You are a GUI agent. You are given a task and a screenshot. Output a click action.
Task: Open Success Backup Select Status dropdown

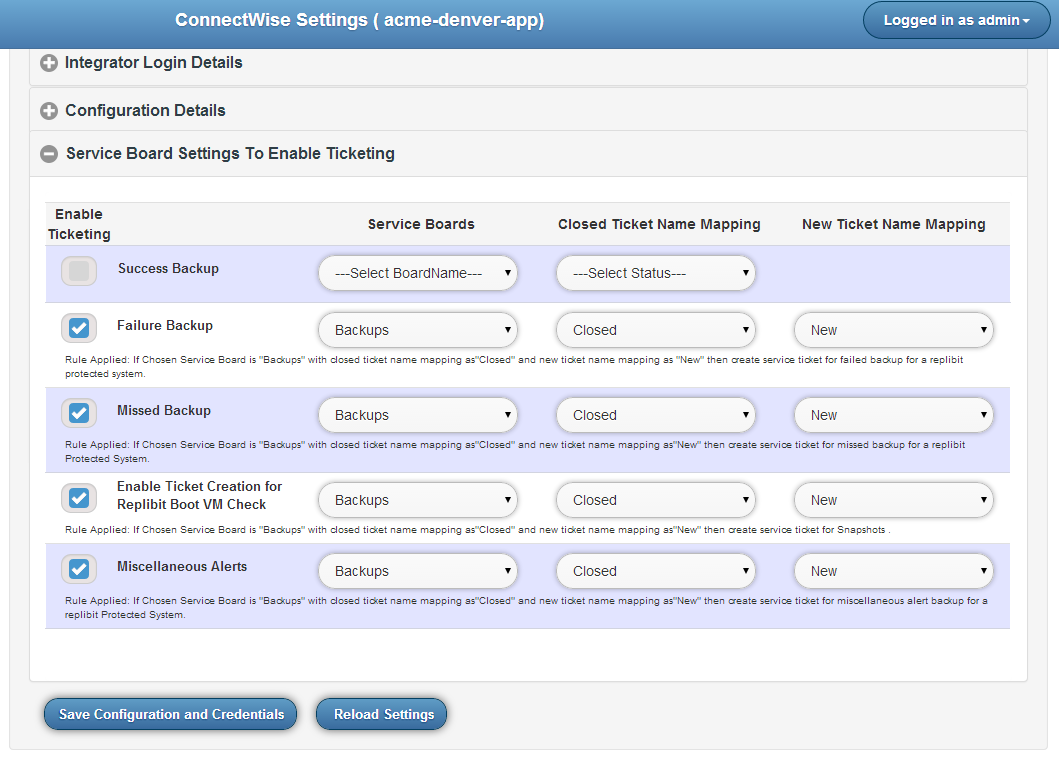pos(656,273)
